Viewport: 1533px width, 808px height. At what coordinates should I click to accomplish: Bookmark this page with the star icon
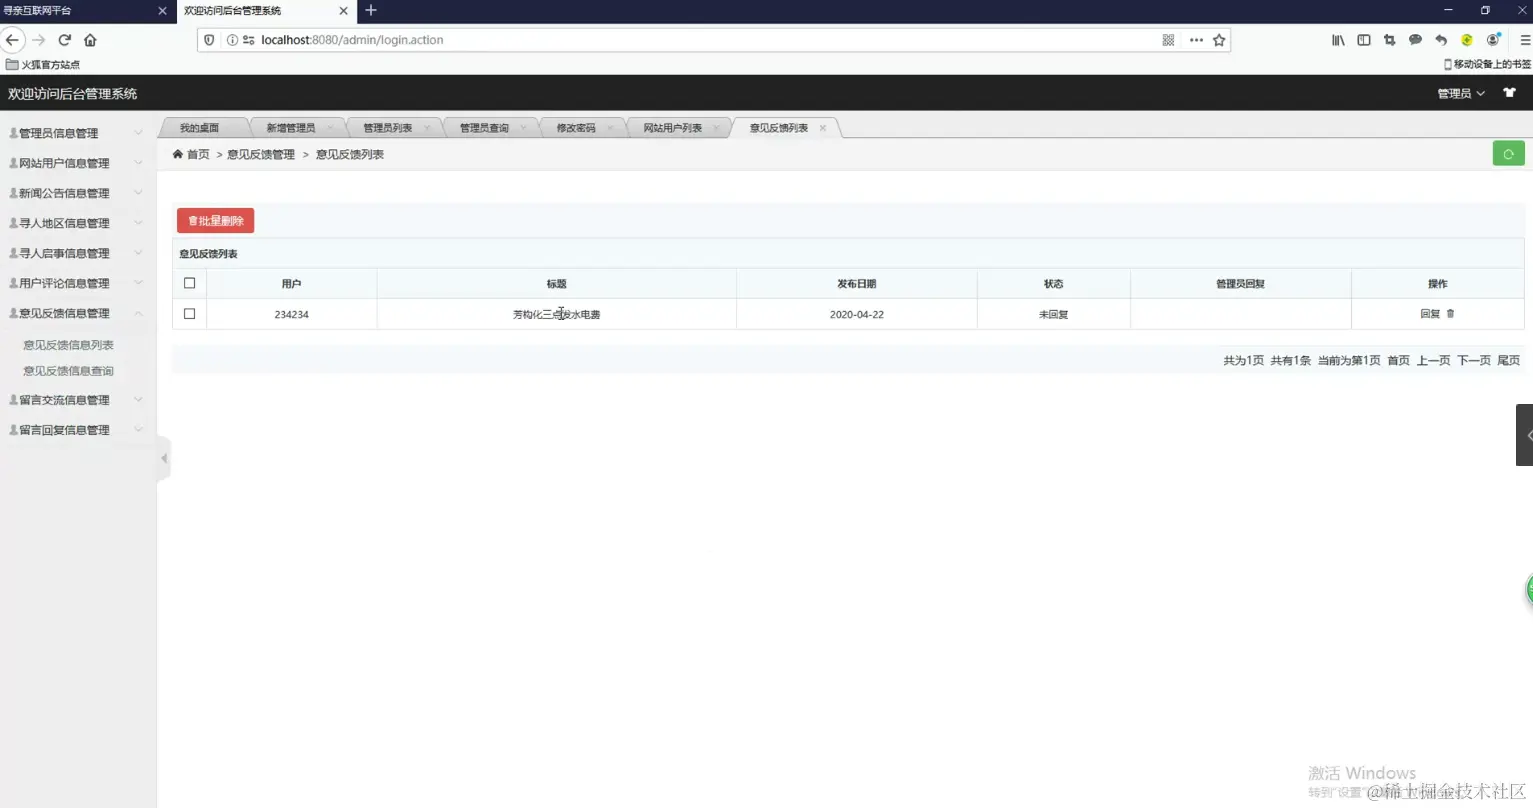click(x=1219, y=40)
